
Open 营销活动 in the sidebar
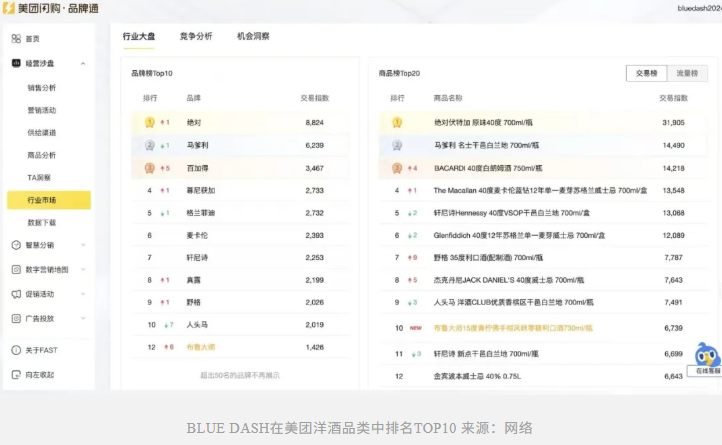point(41,110)
